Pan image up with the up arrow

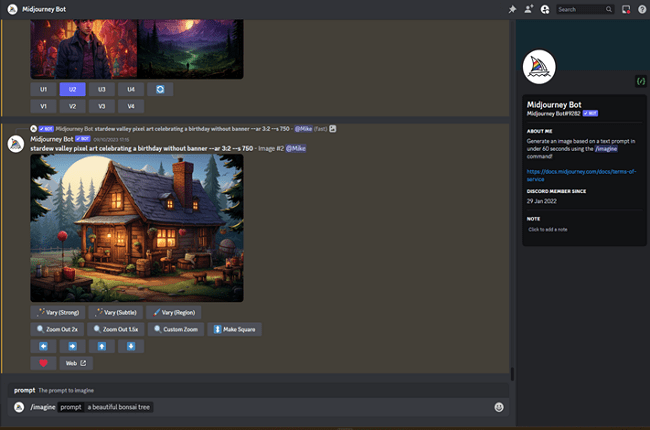102,346
